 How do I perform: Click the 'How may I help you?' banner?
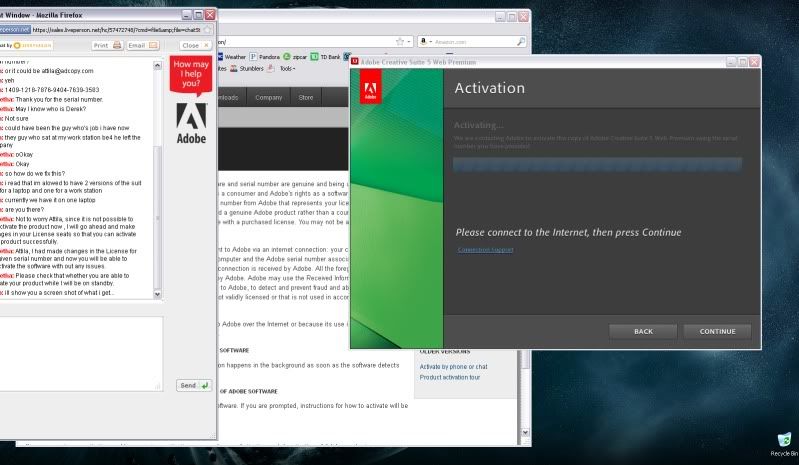(191, 76)
